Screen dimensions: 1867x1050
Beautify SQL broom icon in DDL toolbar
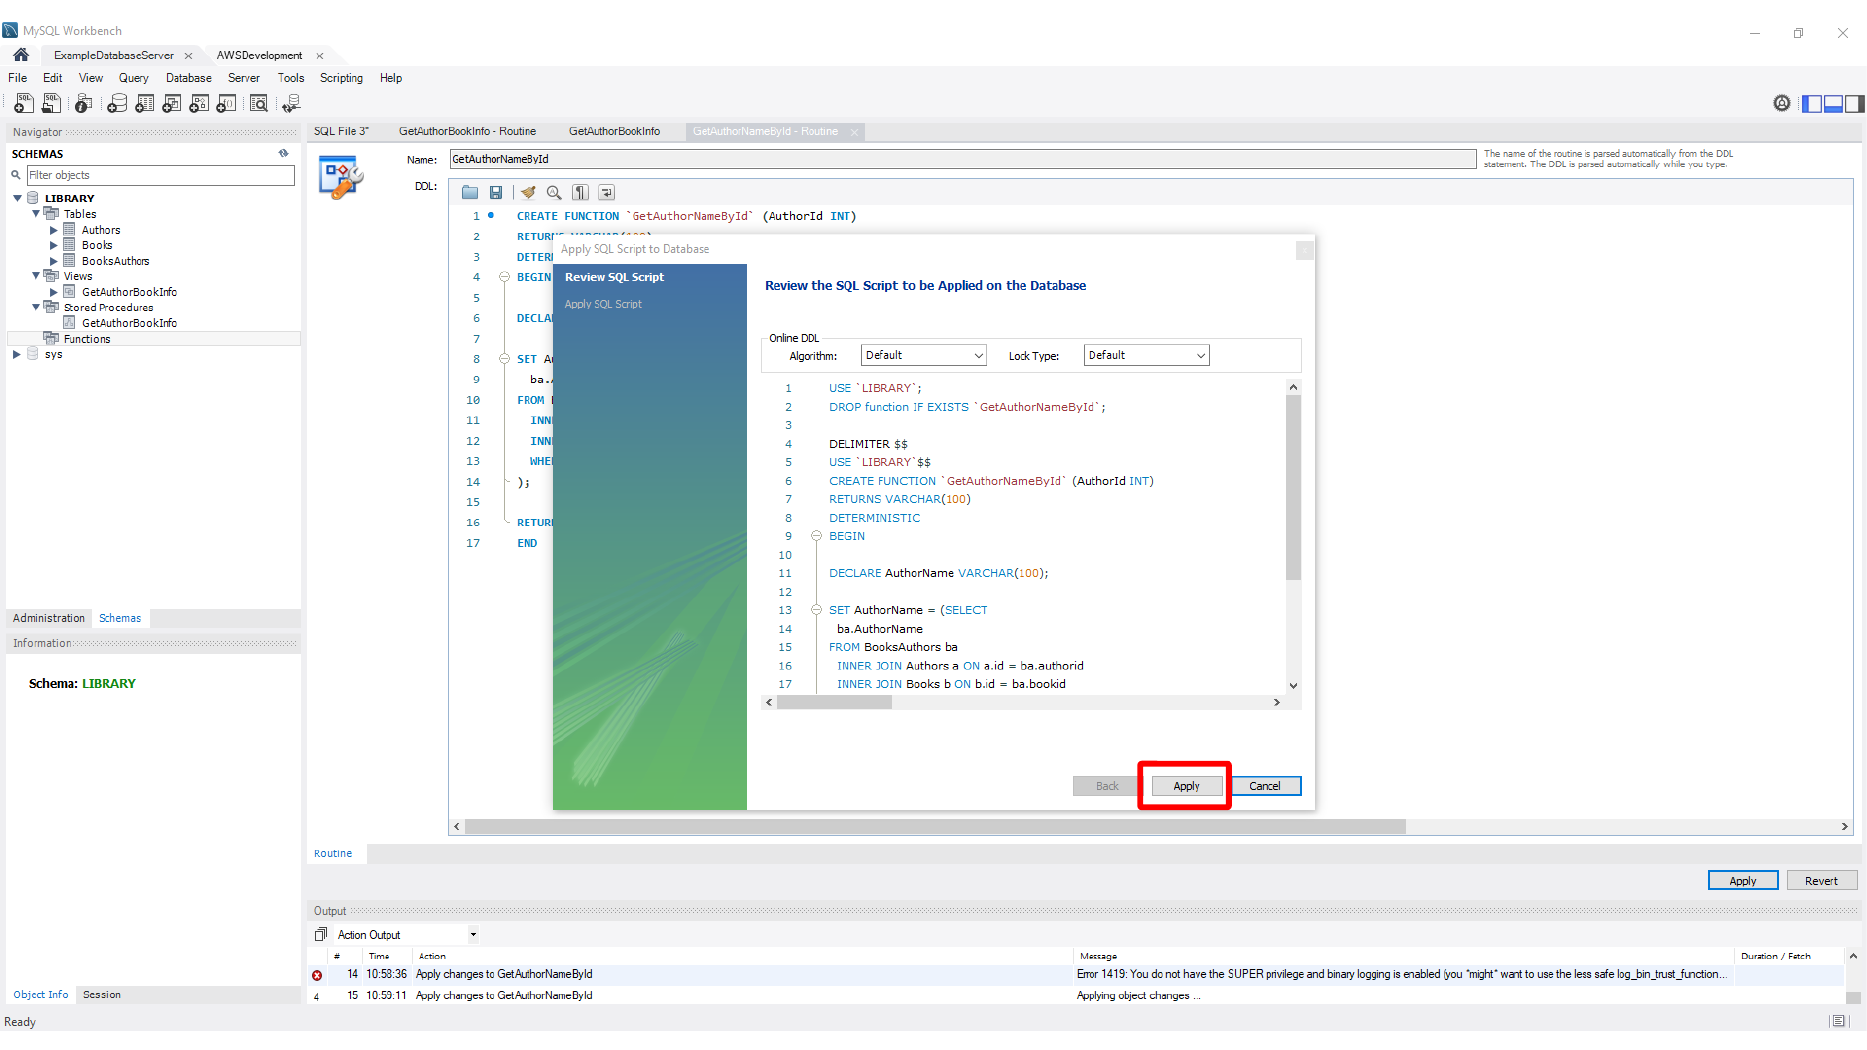pos(528,192)
